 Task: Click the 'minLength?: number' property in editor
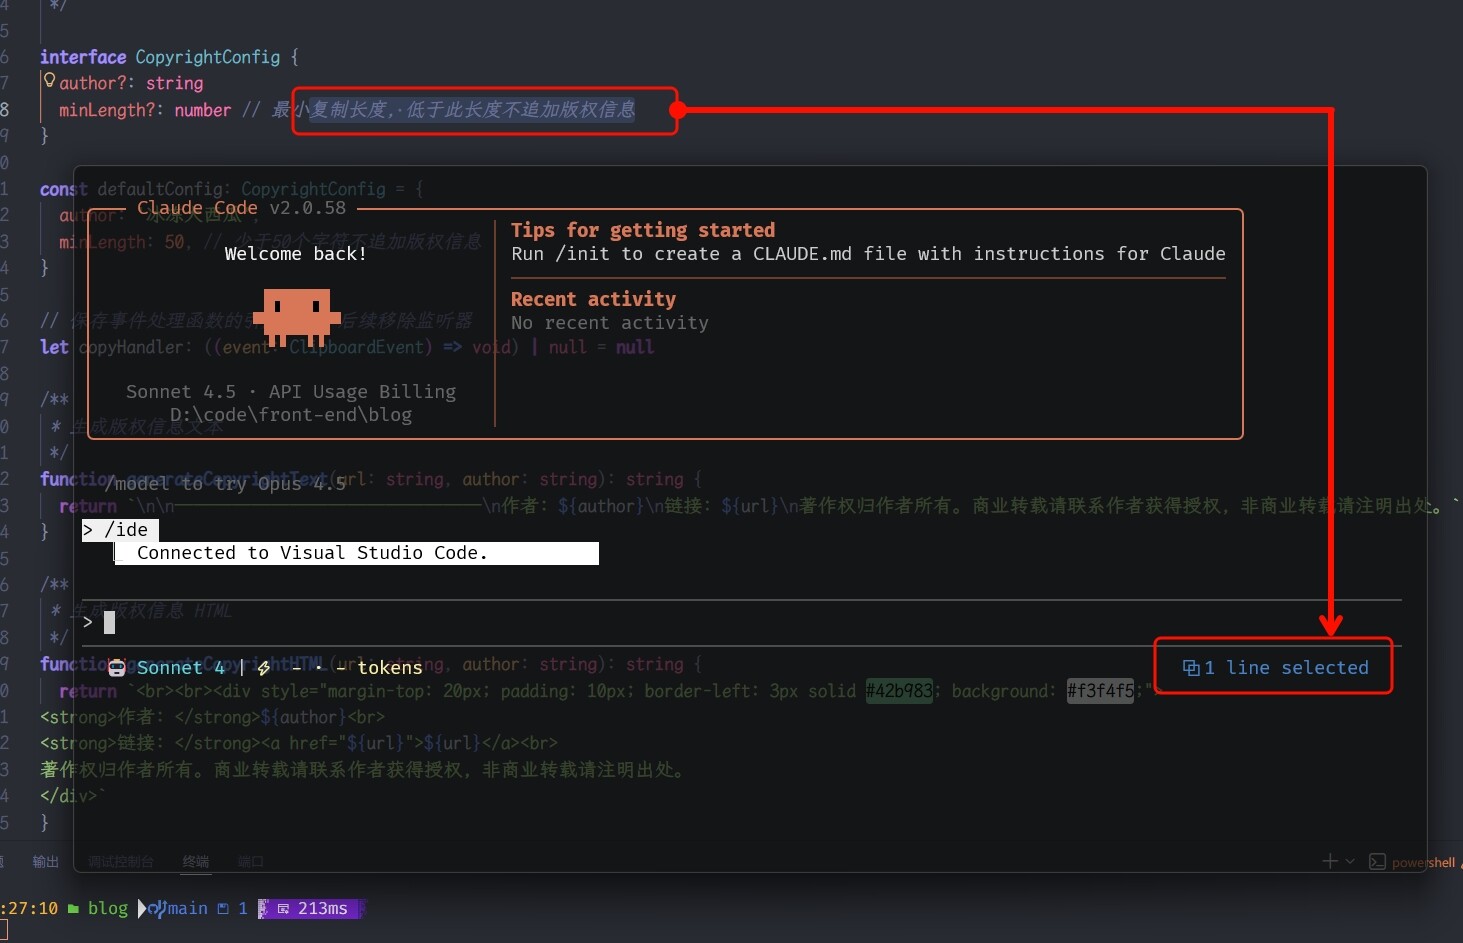pyautogui.click(x=145, y=110)
